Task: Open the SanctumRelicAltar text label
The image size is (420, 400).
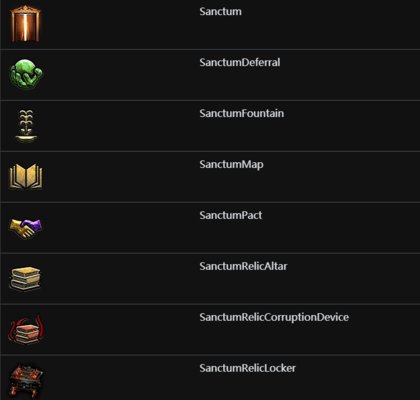Action: pos(243,266)
